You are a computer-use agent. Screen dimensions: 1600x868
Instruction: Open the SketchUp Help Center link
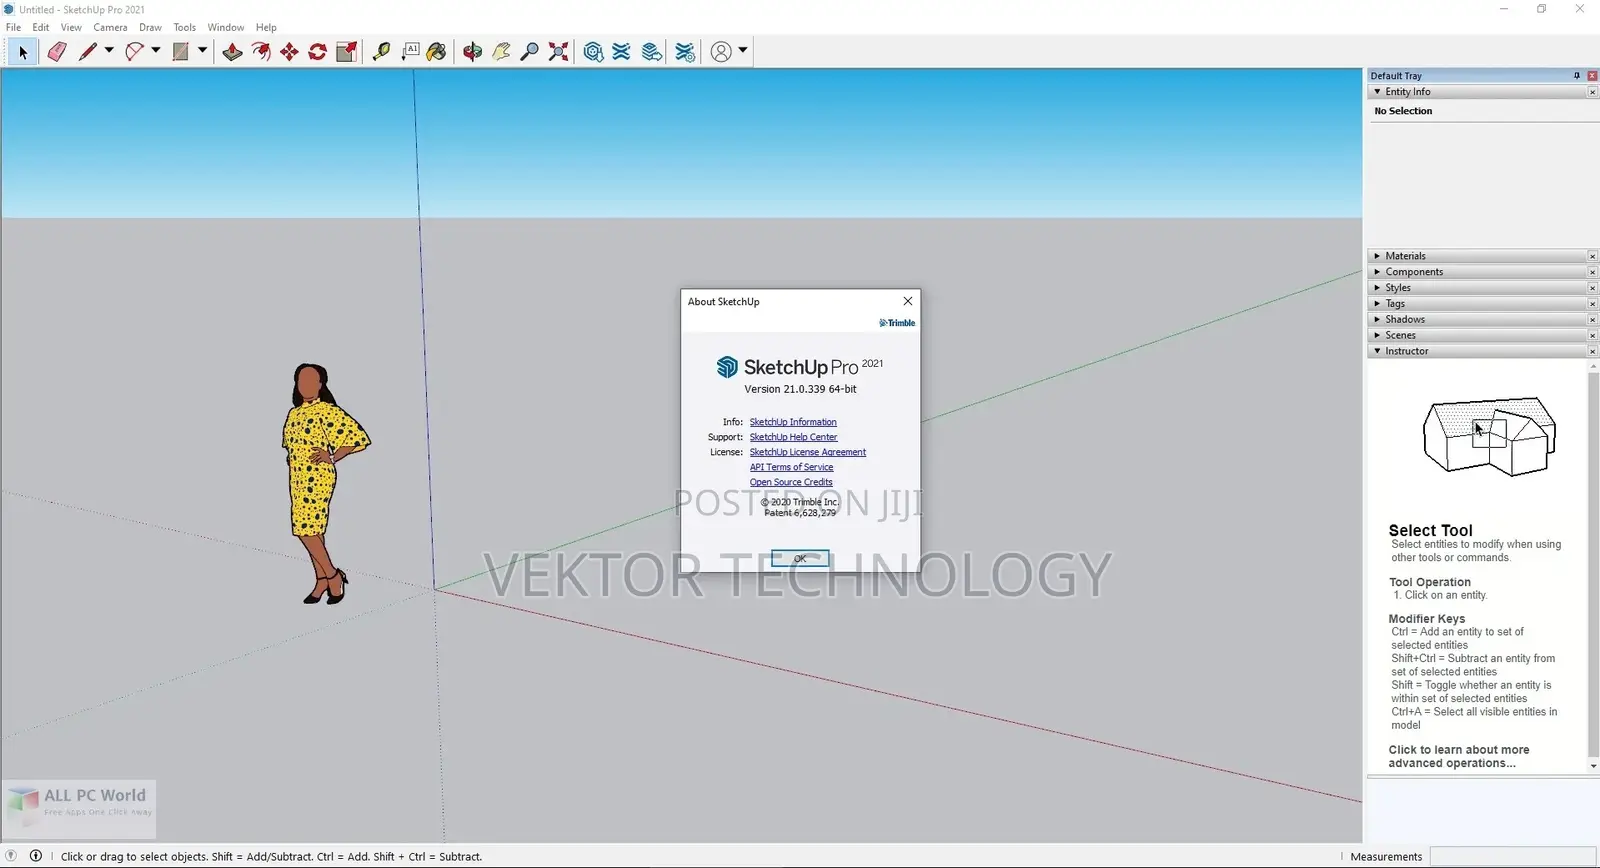click(794, 437)
